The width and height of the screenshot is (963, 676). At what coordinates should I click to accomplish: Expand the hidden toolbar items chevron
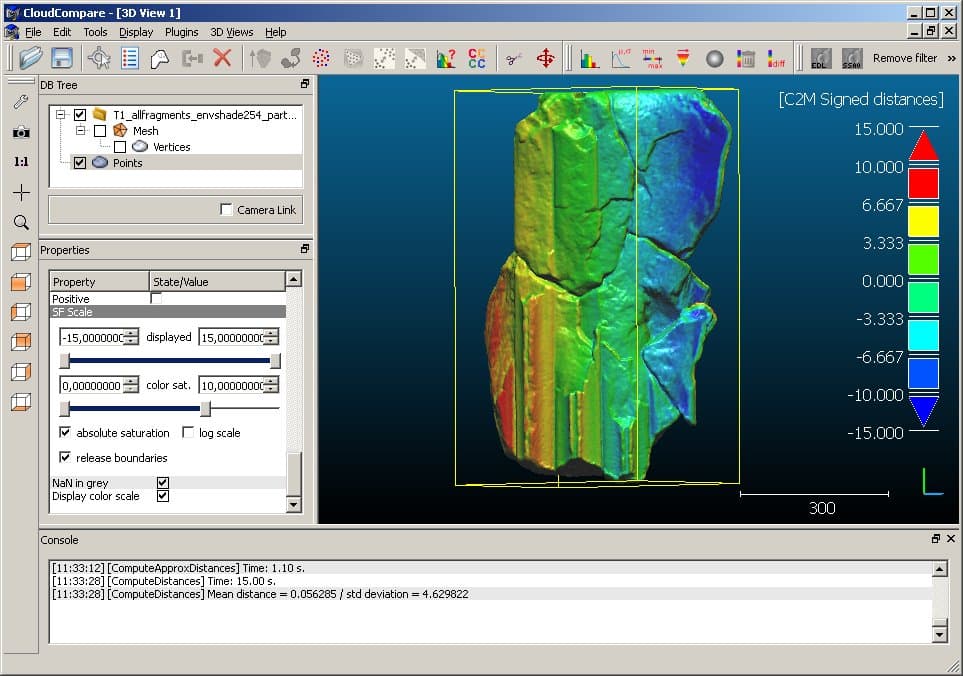[x=950, y=57]
